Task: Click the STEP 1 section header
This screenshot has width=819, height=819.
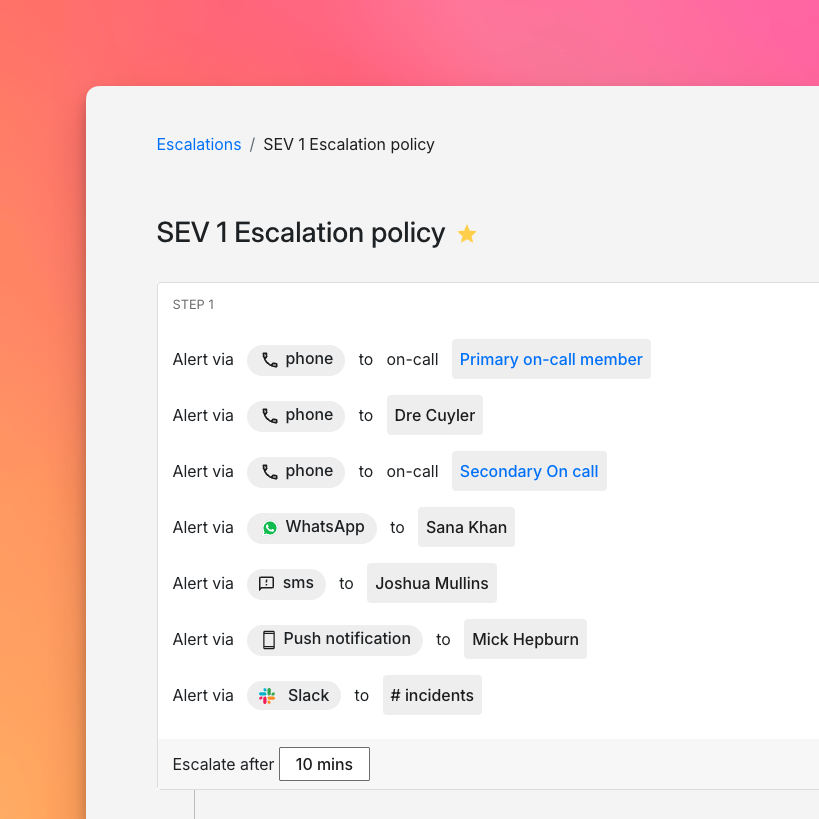Action: coord(193,304)
